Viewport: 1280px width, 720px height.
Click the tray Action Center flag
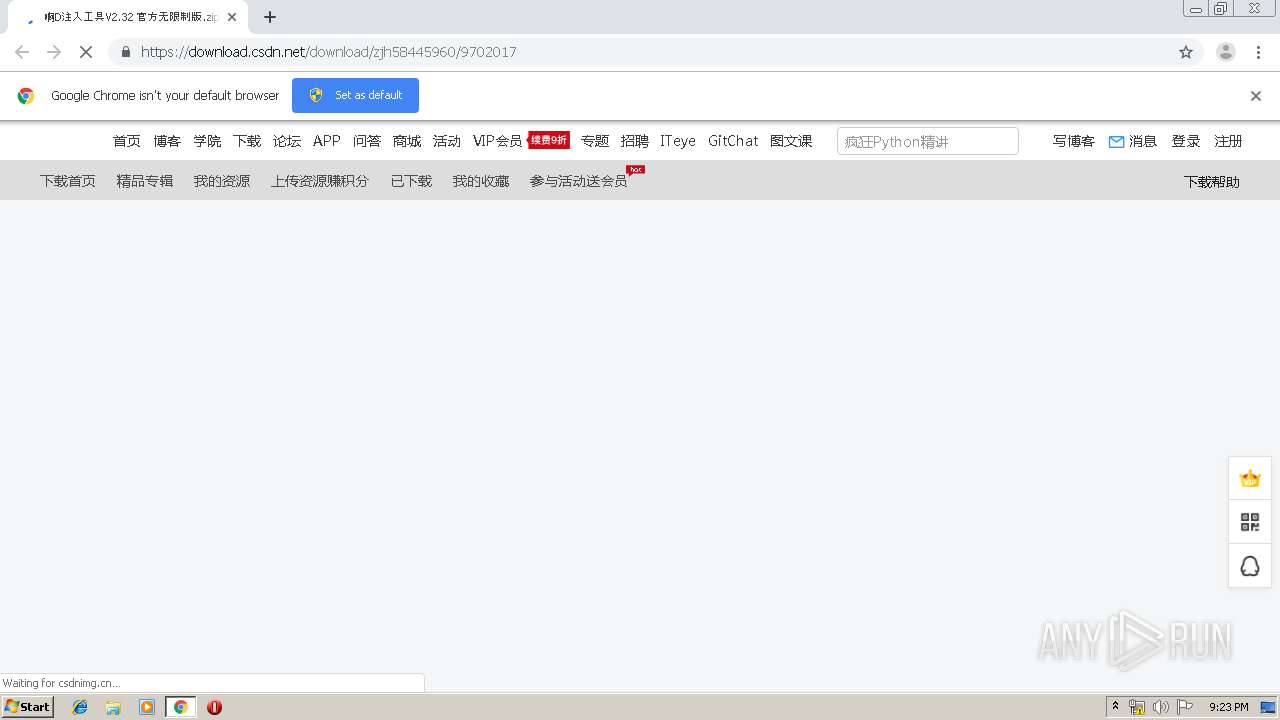[1184, 707]
